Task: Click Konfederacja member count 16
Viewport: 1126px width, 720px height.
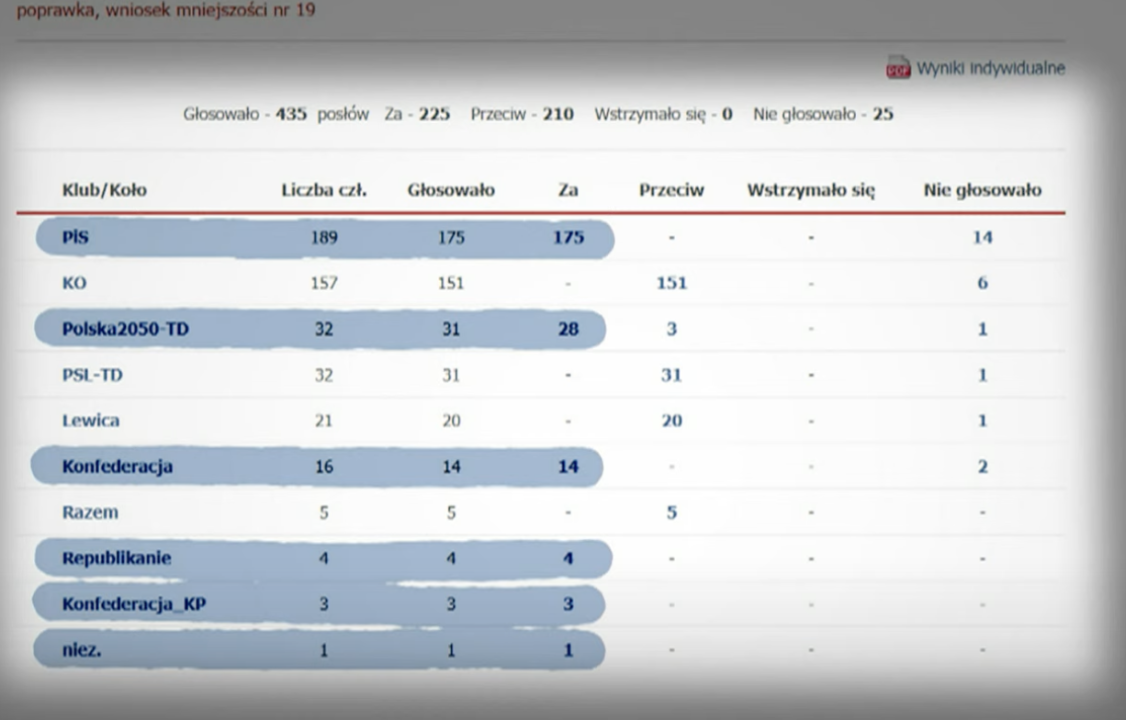Action: pos(324,467)
